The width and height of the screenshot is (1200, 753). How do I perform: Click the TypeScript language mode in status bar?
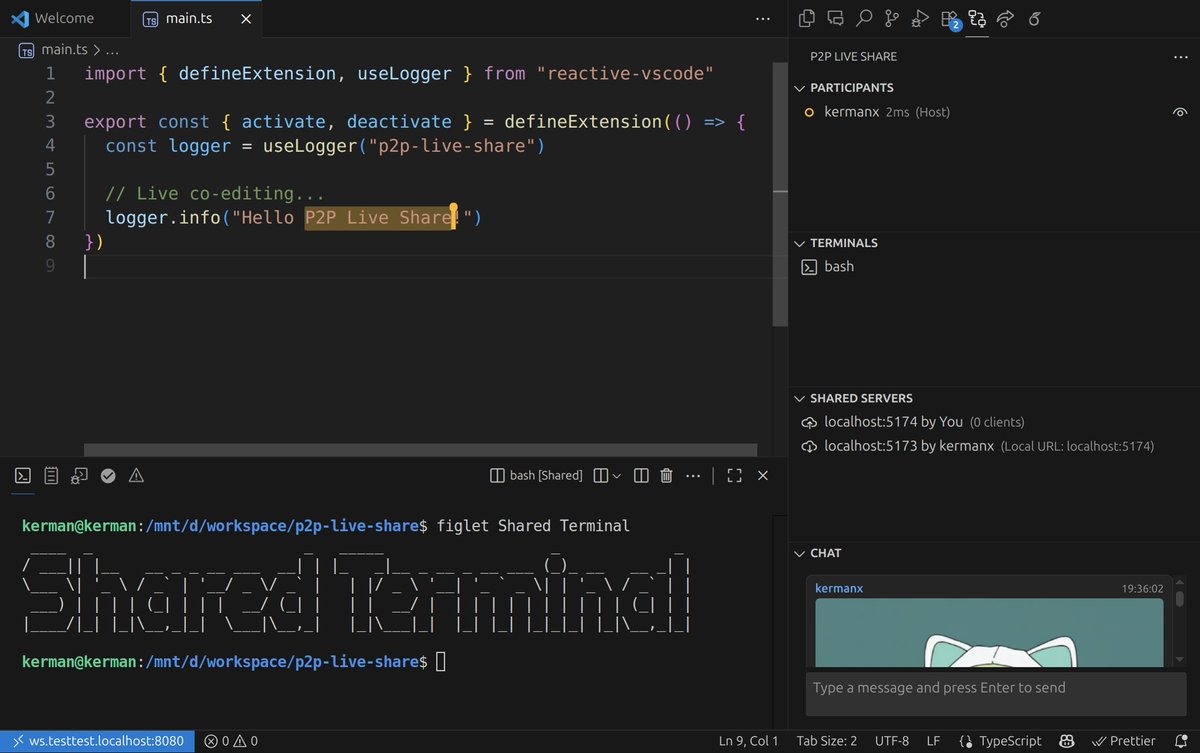click(1000, 741)
